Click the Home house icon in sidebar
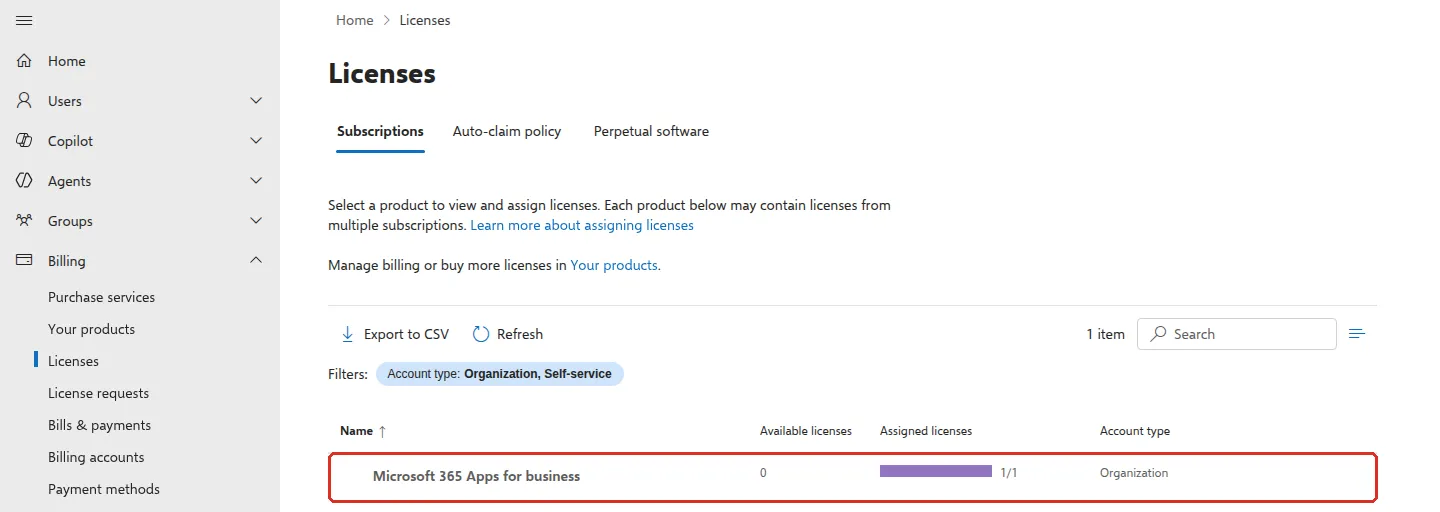Image resolution: width=1440 pixels, height=512 pixels. (24, 61)
